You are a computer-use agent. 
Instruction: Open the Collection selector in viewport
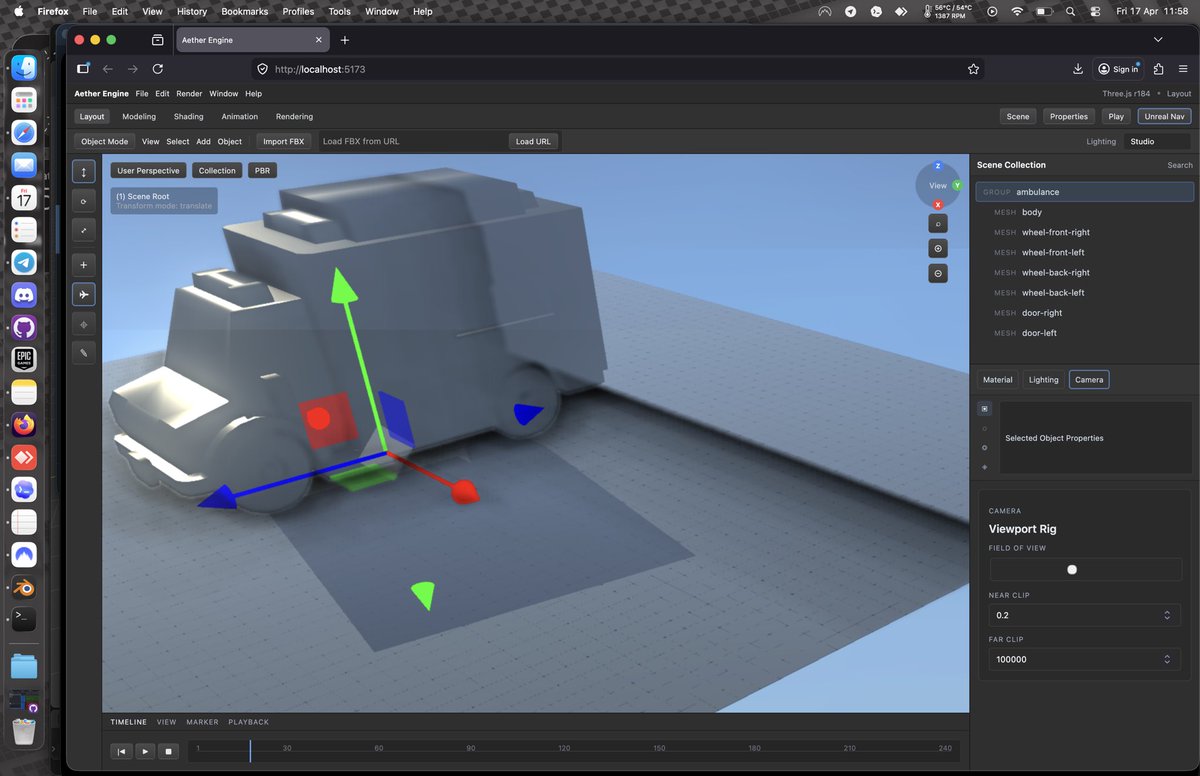(217, 170)
